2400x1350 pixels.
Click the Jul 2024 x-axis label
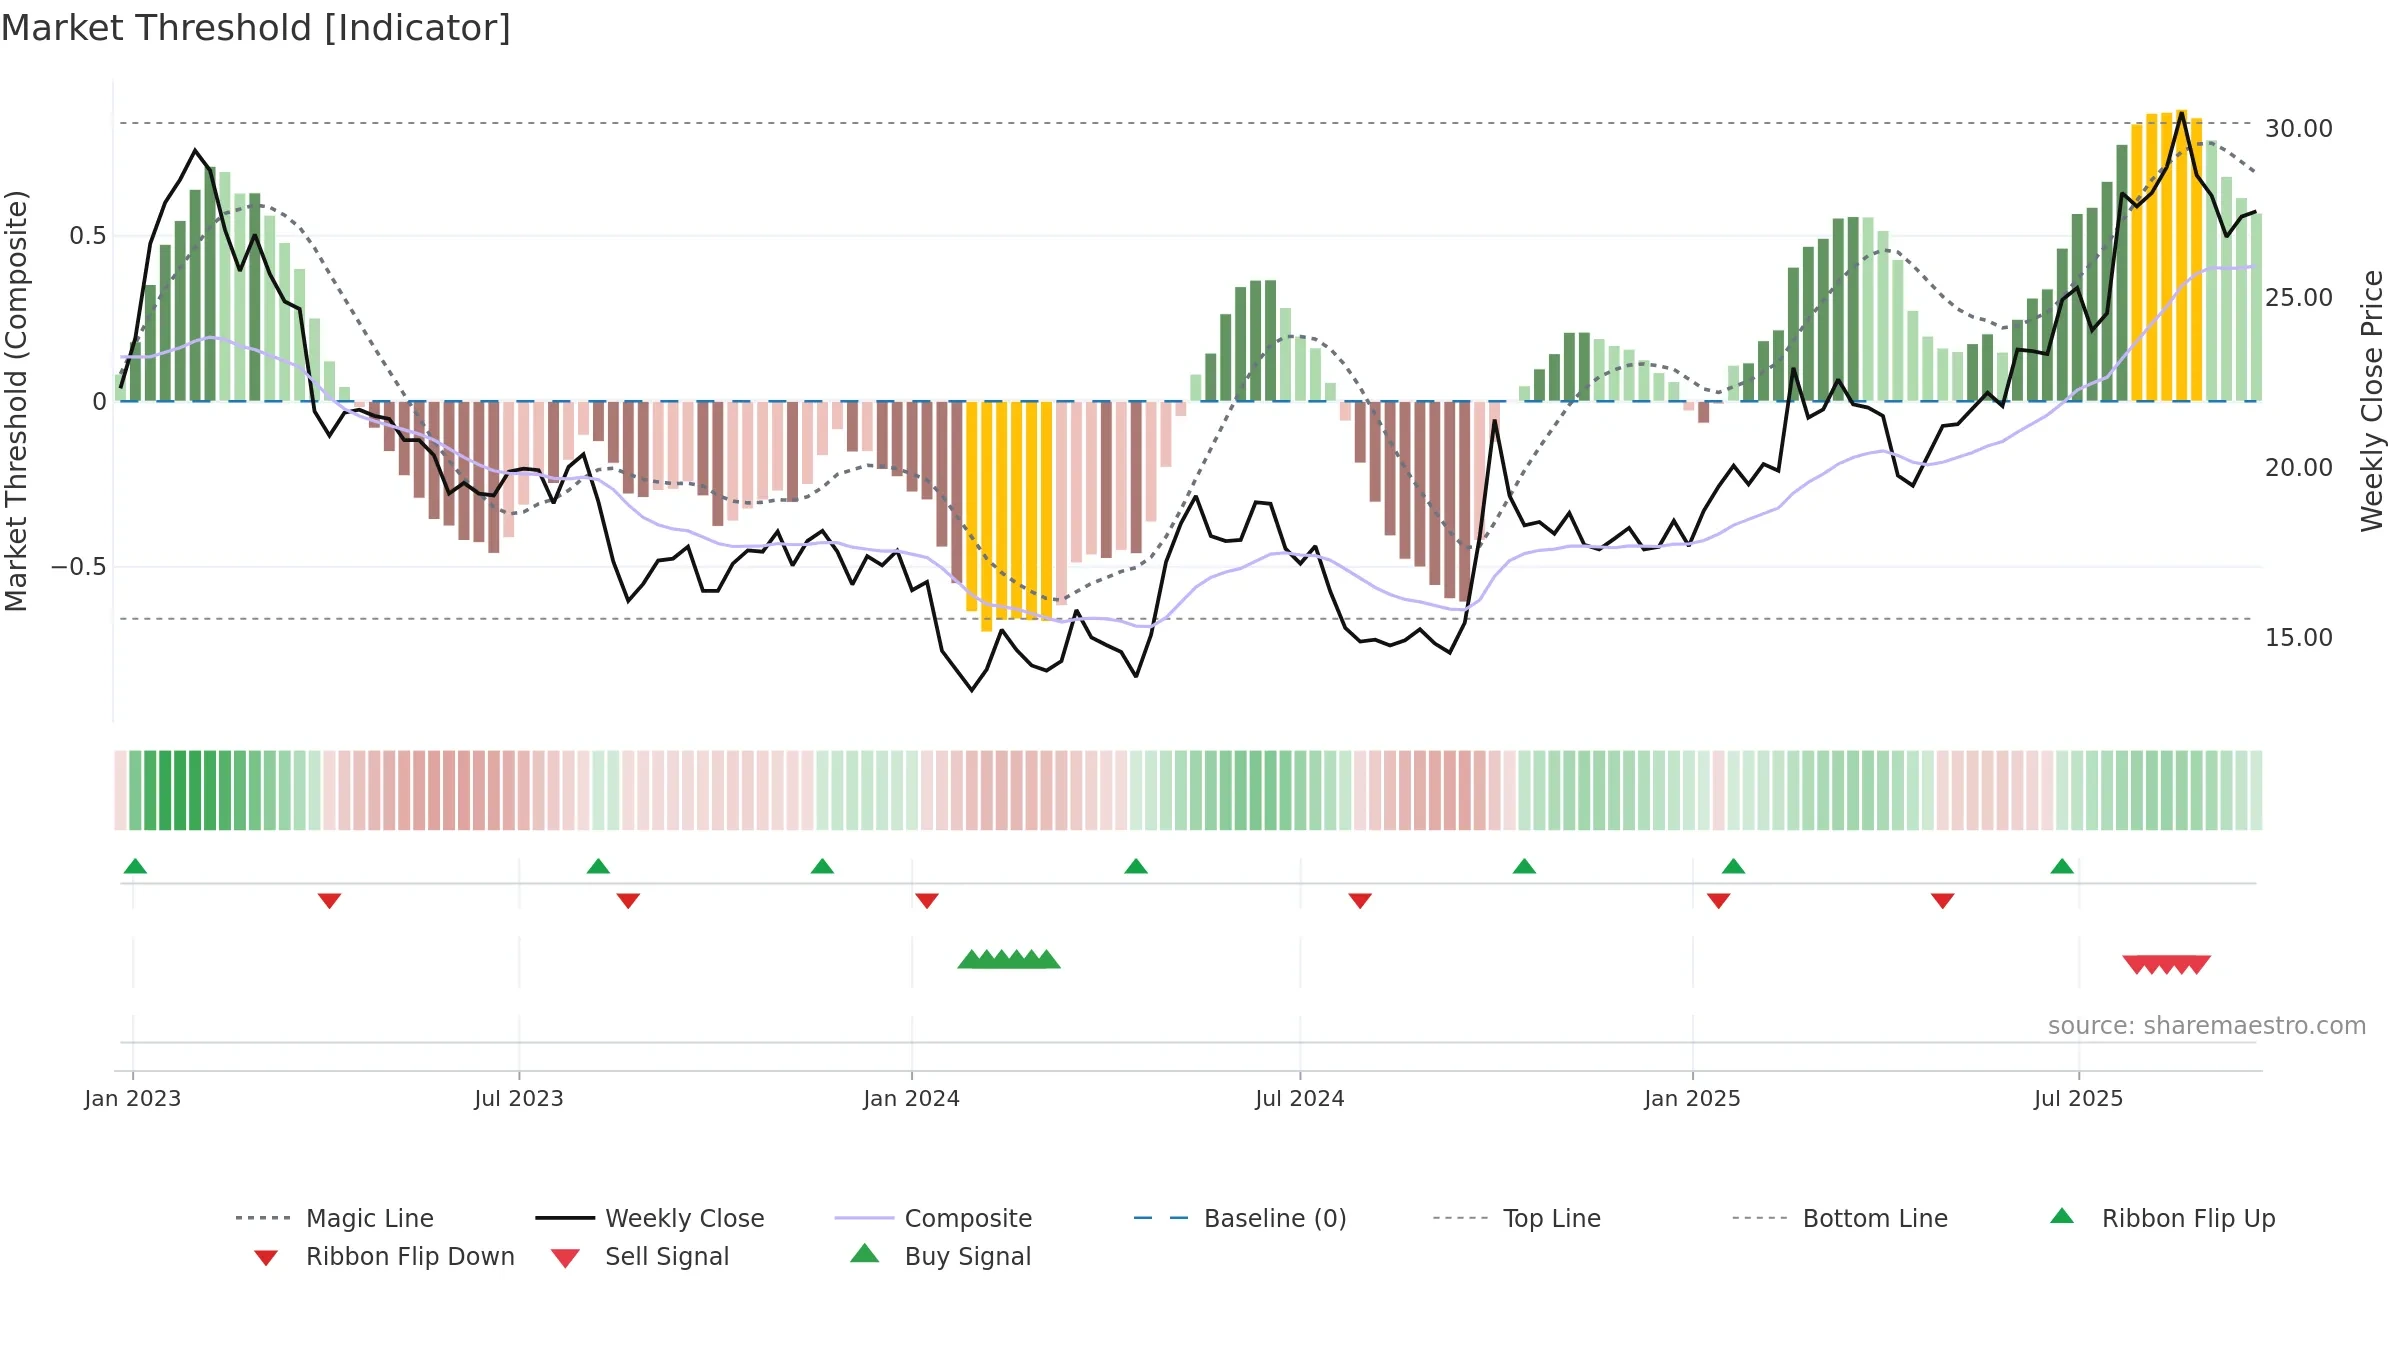[1300, 1099]
